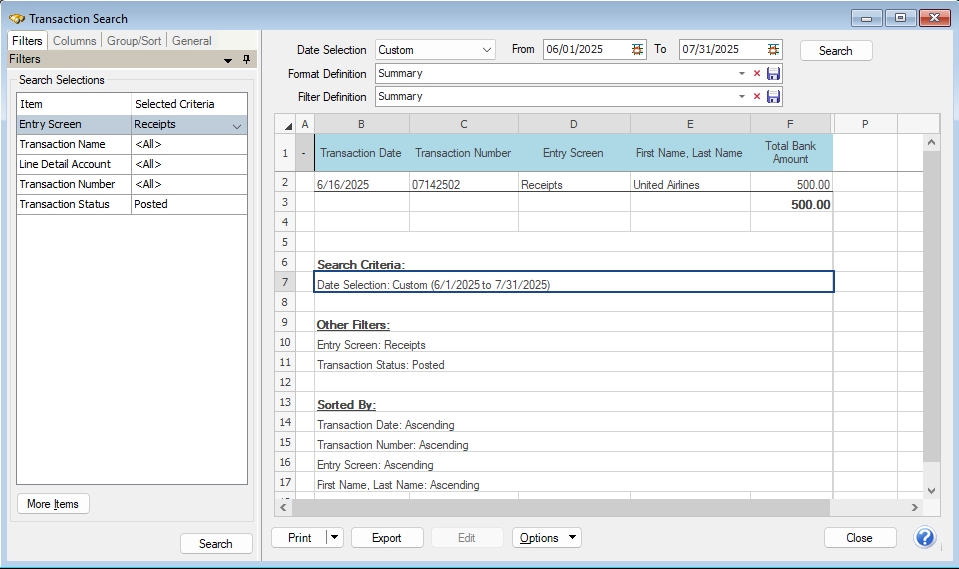Screen dimensions: 959x569
Task: Open the From date calendar picker
Action: [638, 50]
